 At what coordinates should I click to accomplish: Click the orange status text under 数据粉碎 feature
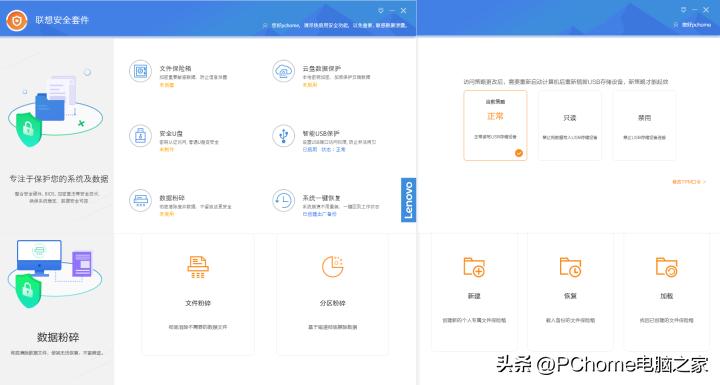[x=167, y=214]
